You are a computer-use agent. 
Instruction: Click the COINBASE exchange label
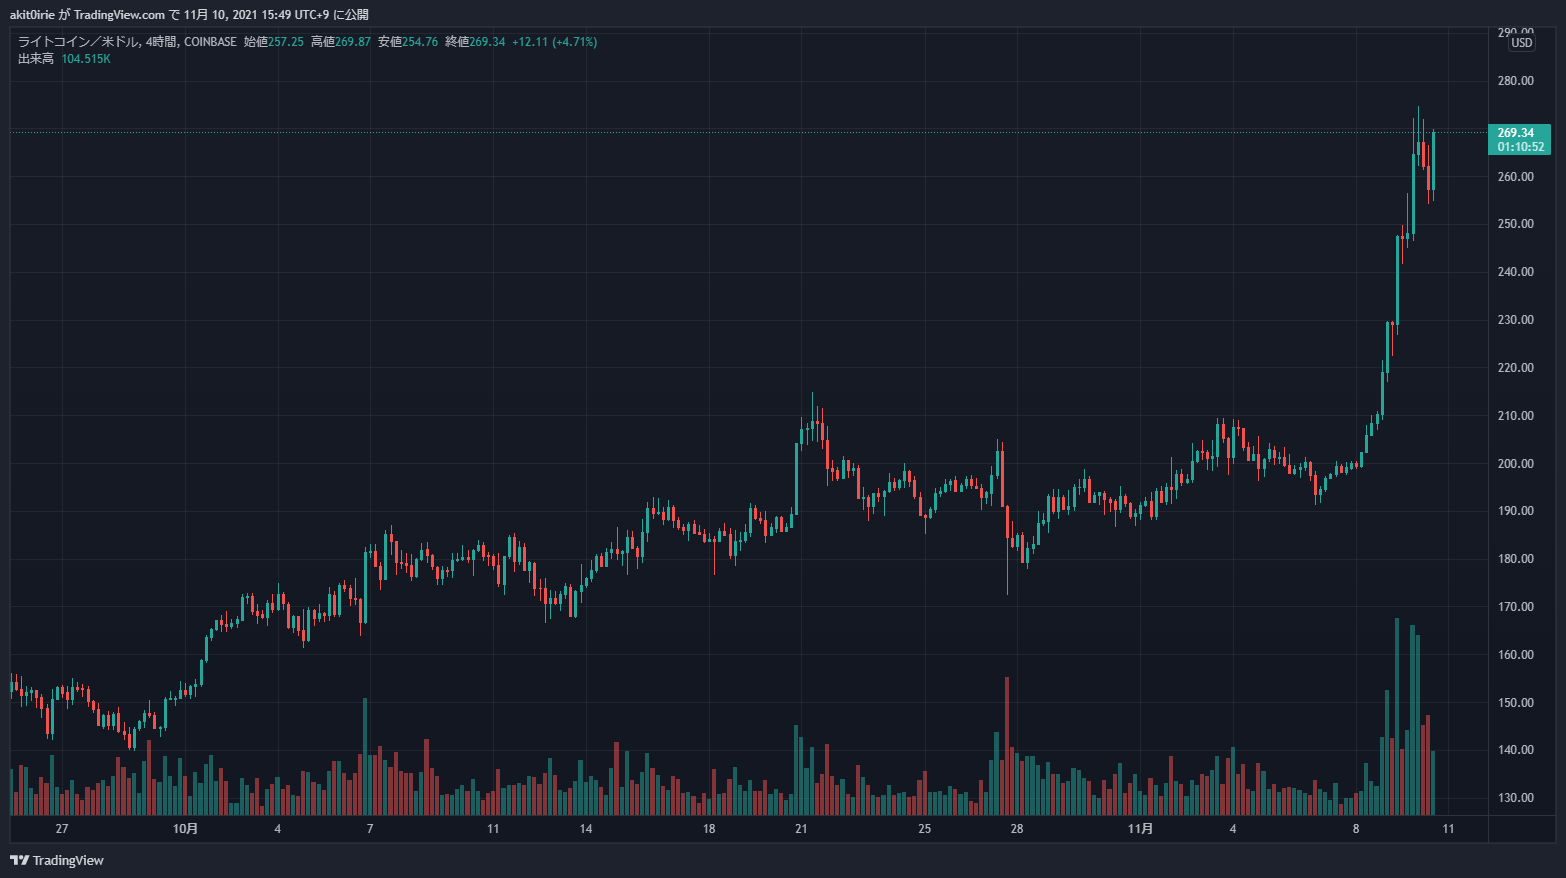coord(210,42)
